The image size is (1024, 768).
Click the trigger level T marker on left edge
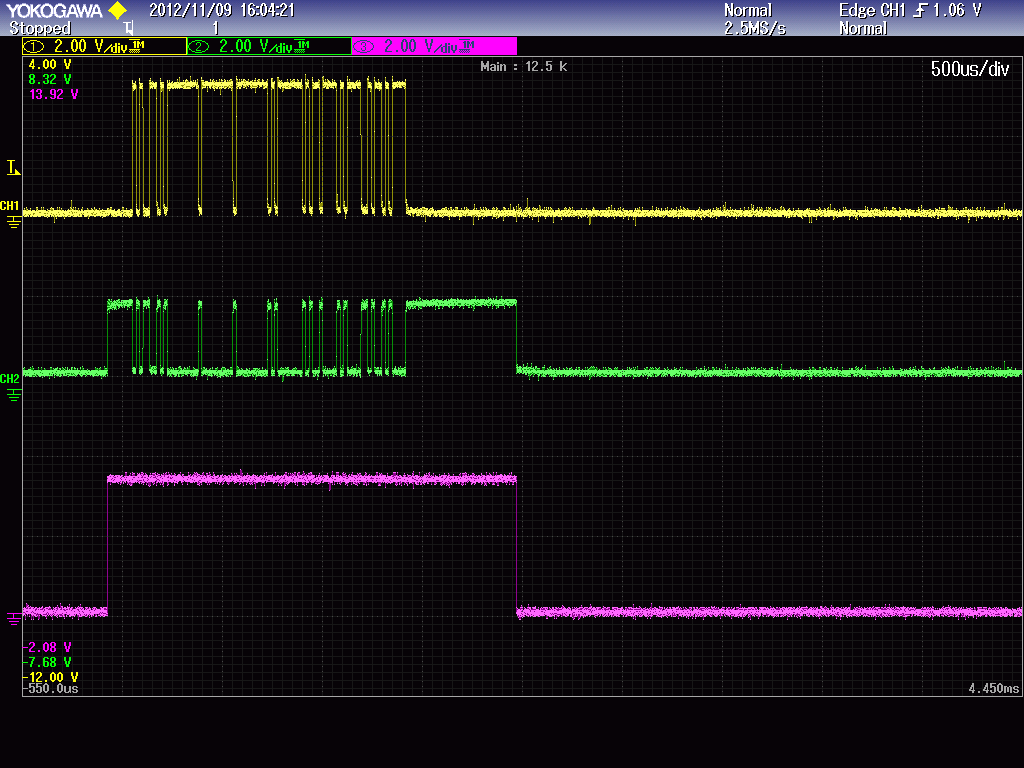coord(13,168)
